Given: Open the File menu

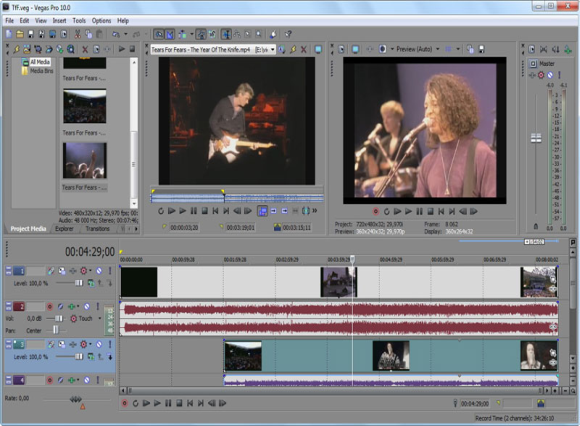Looking at the screenshot, I should (10, 21).
